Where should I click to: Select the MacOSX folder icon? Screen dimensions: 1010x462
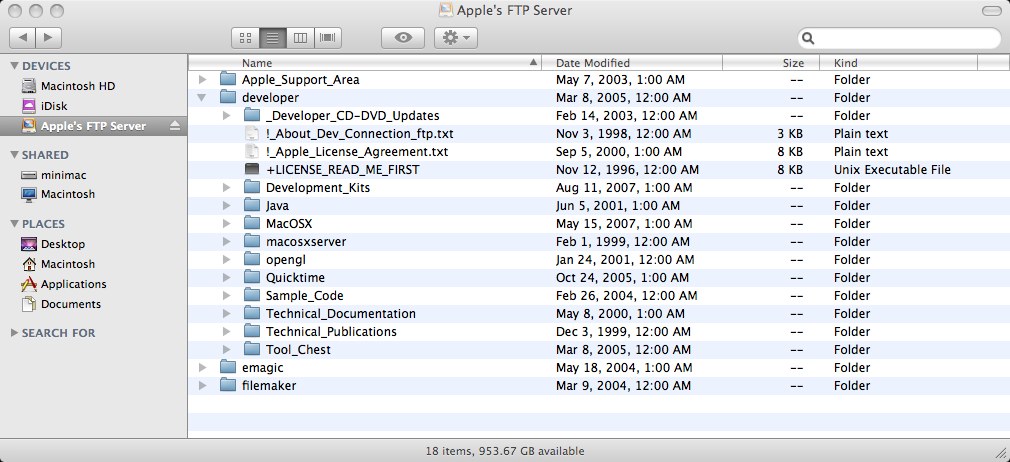click(x=252, y=224)
